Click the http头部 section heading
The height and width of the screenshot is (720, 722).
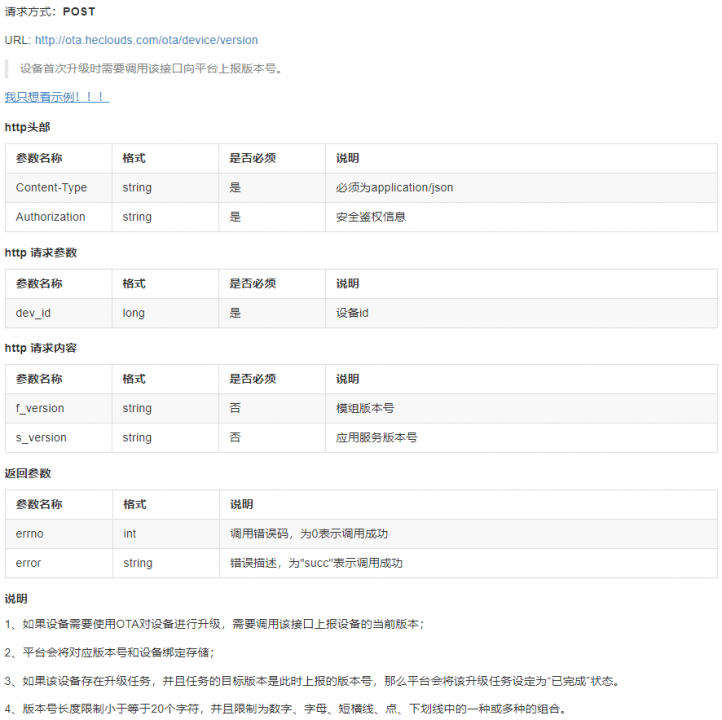(28, 128)
